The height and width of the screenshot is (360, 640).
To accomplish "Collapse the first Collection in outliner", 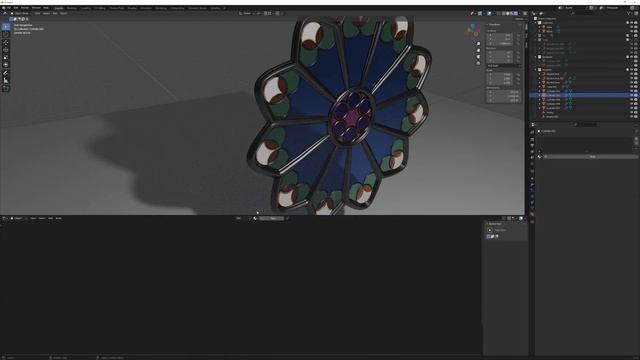I will point(536,23).
